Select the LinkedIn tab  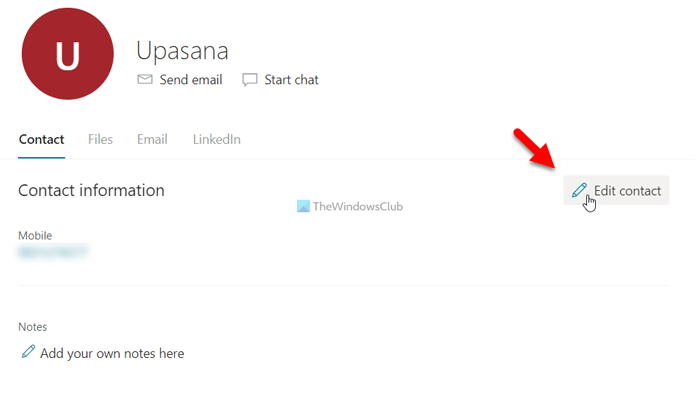click(216, 140)
